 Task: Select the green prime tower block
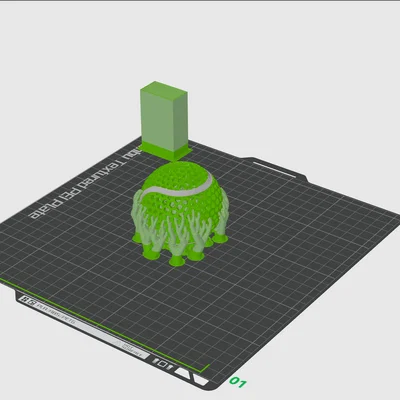tap(164, 120)
